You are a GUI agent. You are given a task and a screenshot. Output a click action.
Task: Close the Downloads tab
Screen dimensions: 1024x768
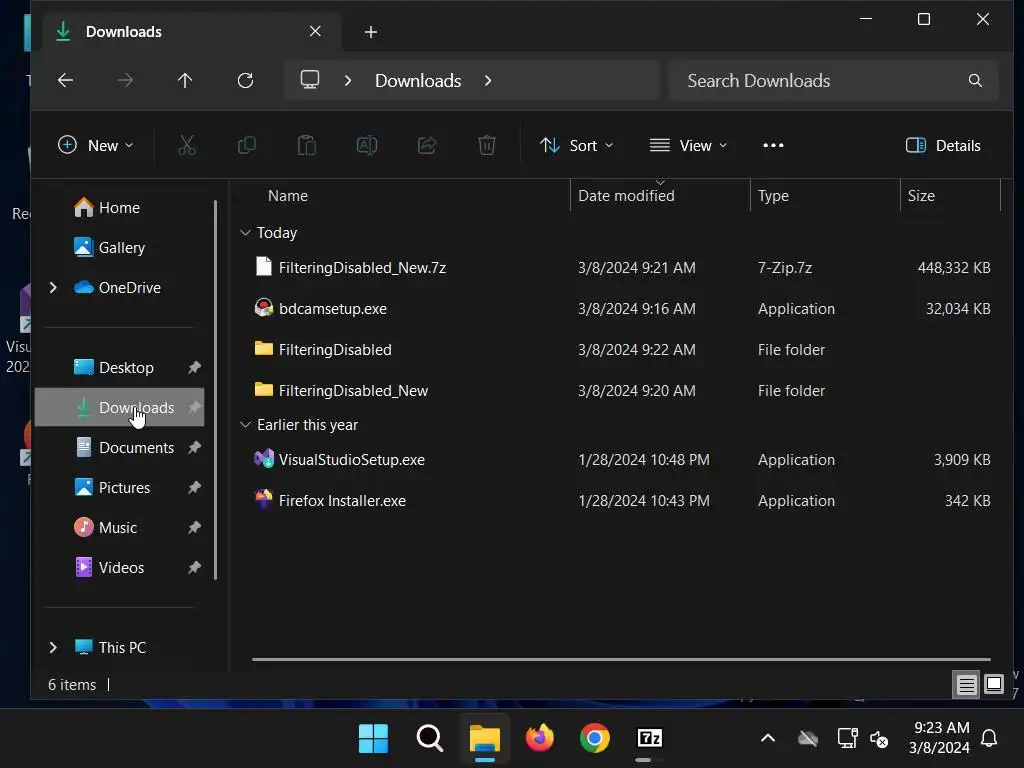coord(315,31)
